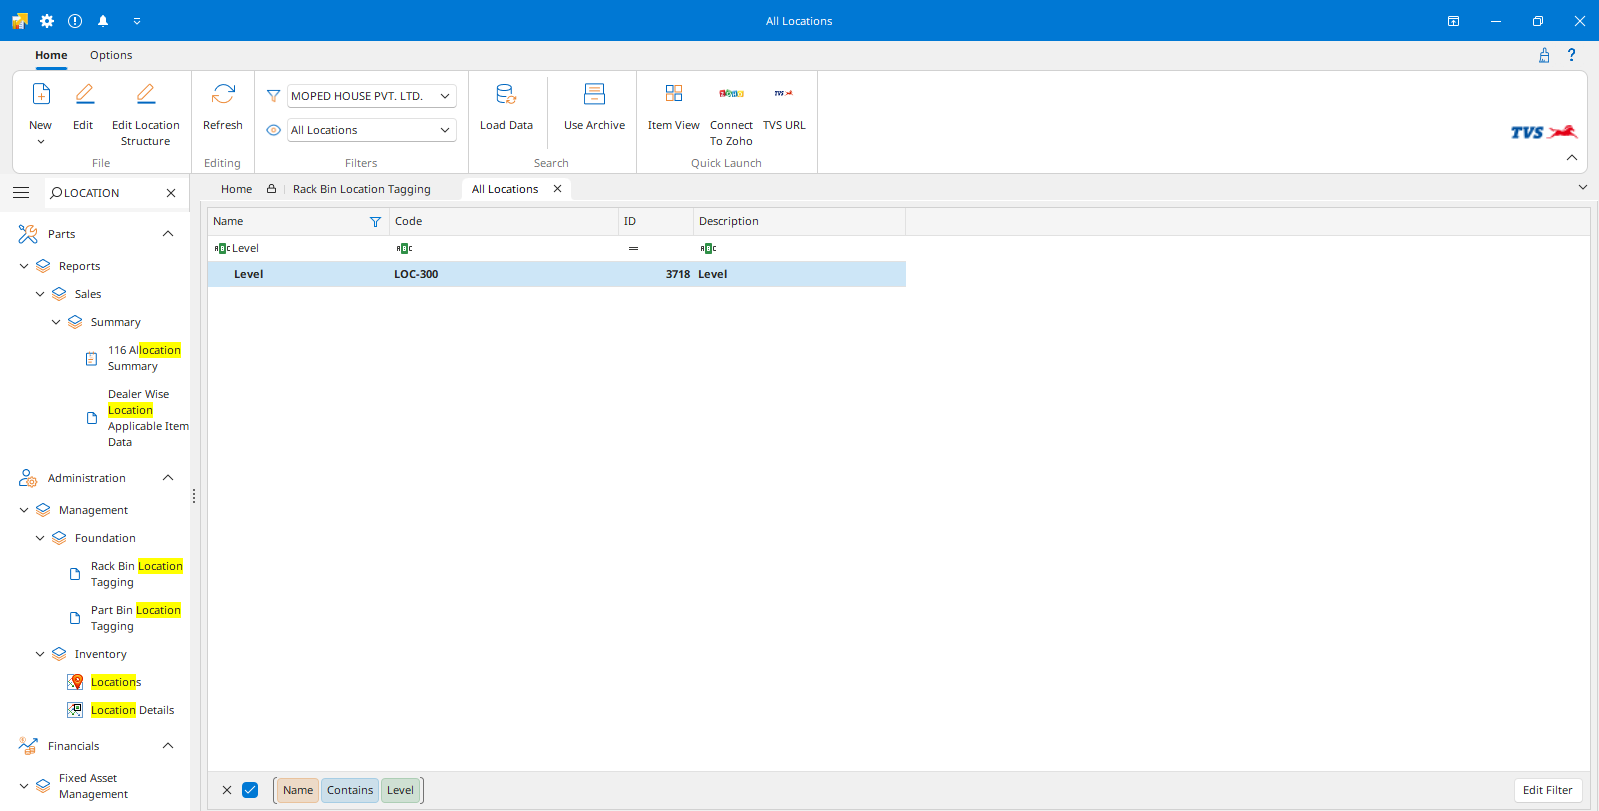Open Location Details in Inventory tree
Viewport: 1599px width, 811px height.
(132, 710)
